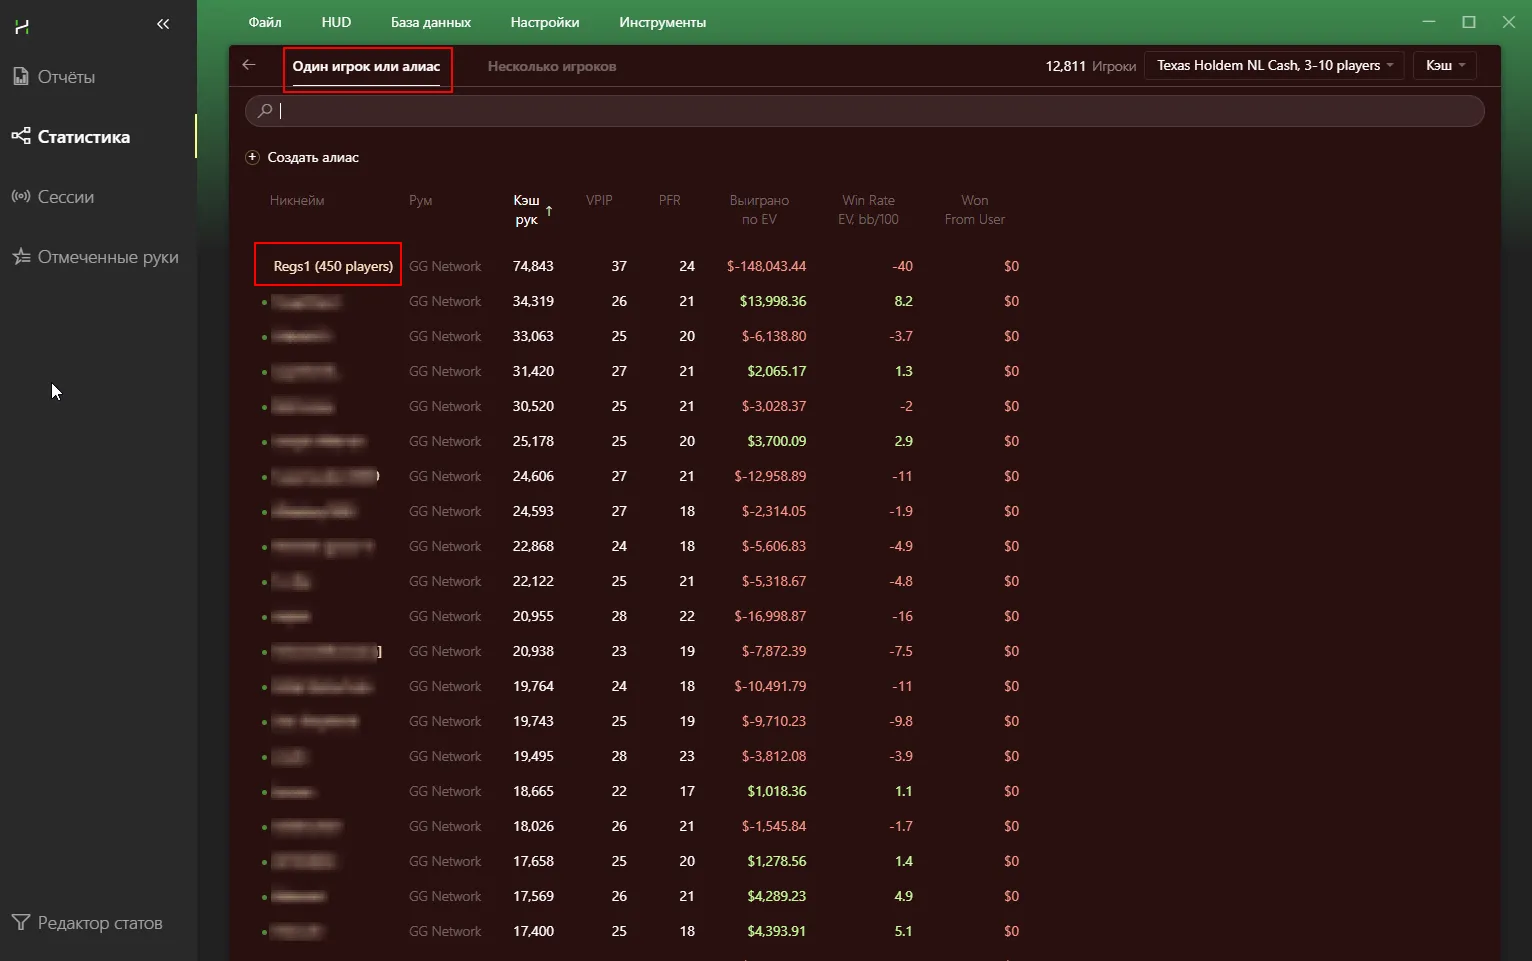The height and width of the screenshot is (961, 1532).
Task: Select the 74,843 hands cell
Action: [533, 266]
